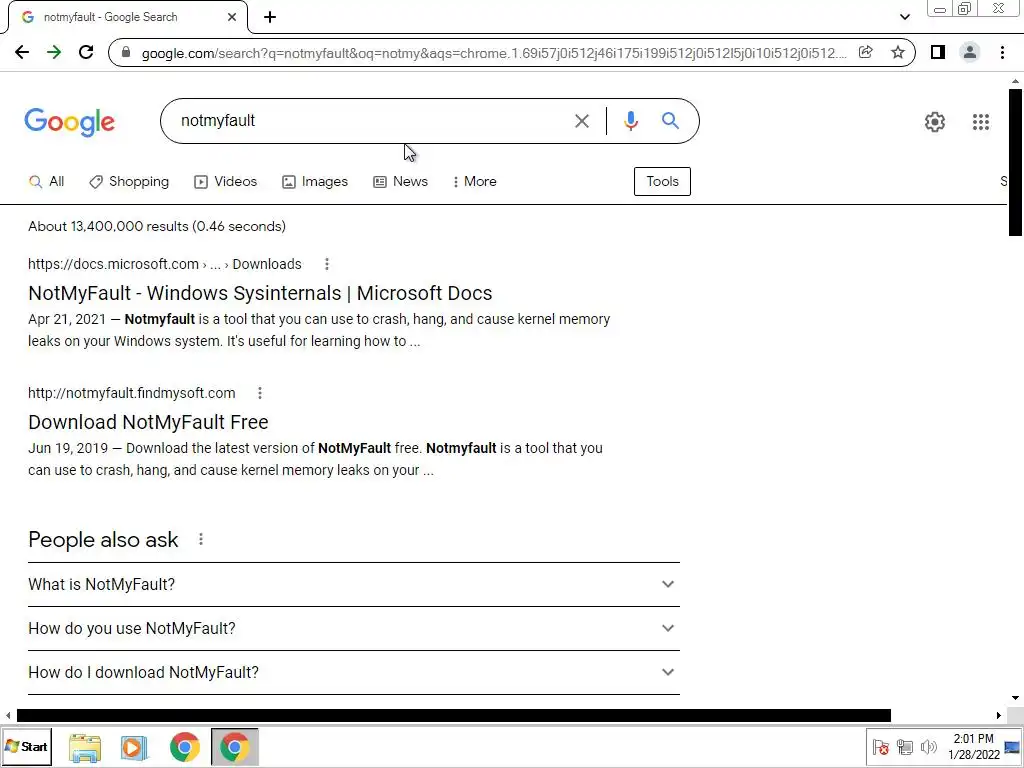The width and height of the screenshot is (1024, 768).
Task: Open the Download NotMyFault Free result
Action: click(x=148, y=423)
